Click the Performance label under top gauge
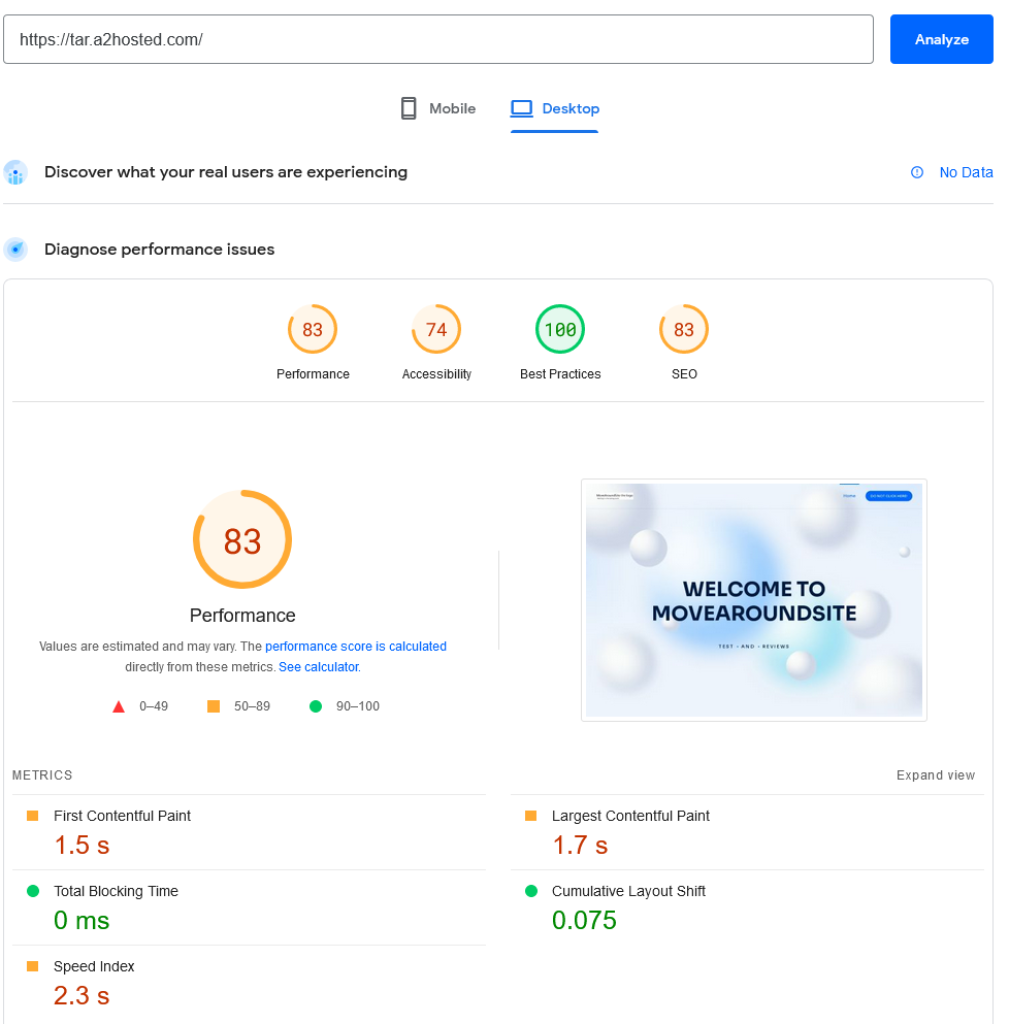This screenshot has width=1009, height=1024. [x=313, y=374]
